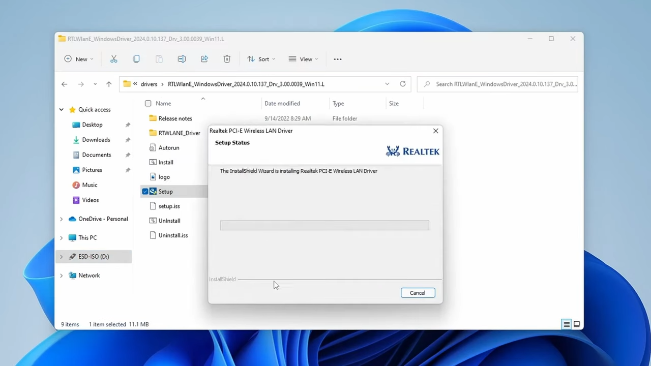Open Music in sidebar

coord(89,185)
